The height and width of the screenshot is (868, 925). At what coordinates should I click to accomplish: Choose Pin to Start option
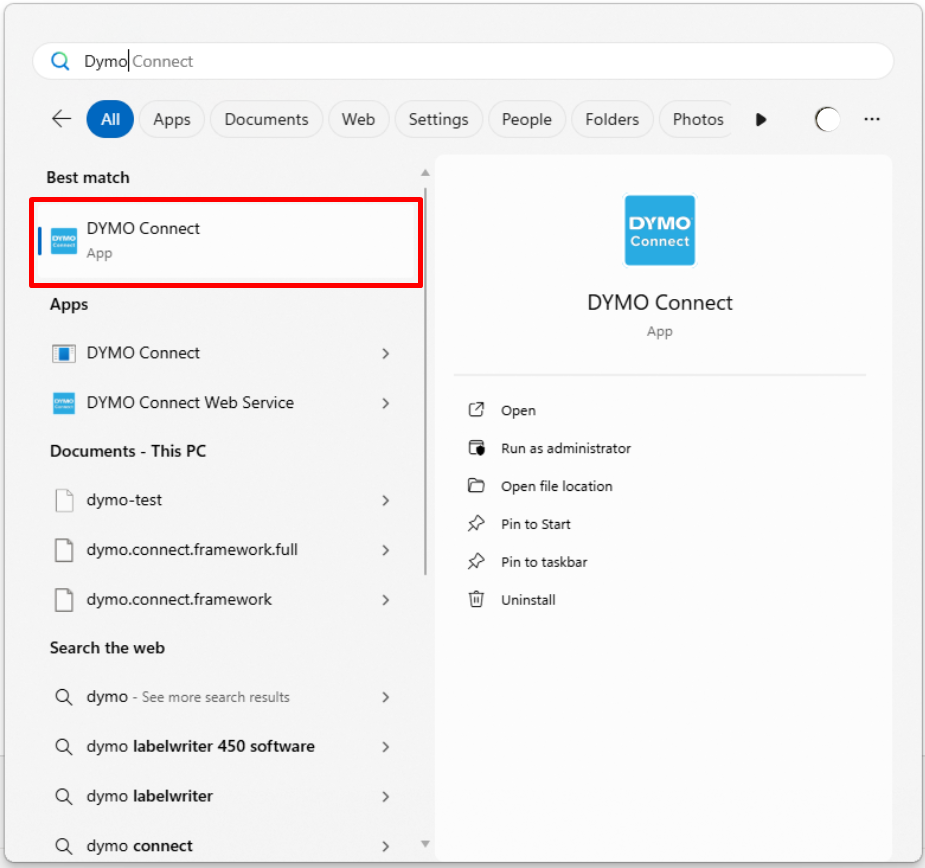(535, 524)
